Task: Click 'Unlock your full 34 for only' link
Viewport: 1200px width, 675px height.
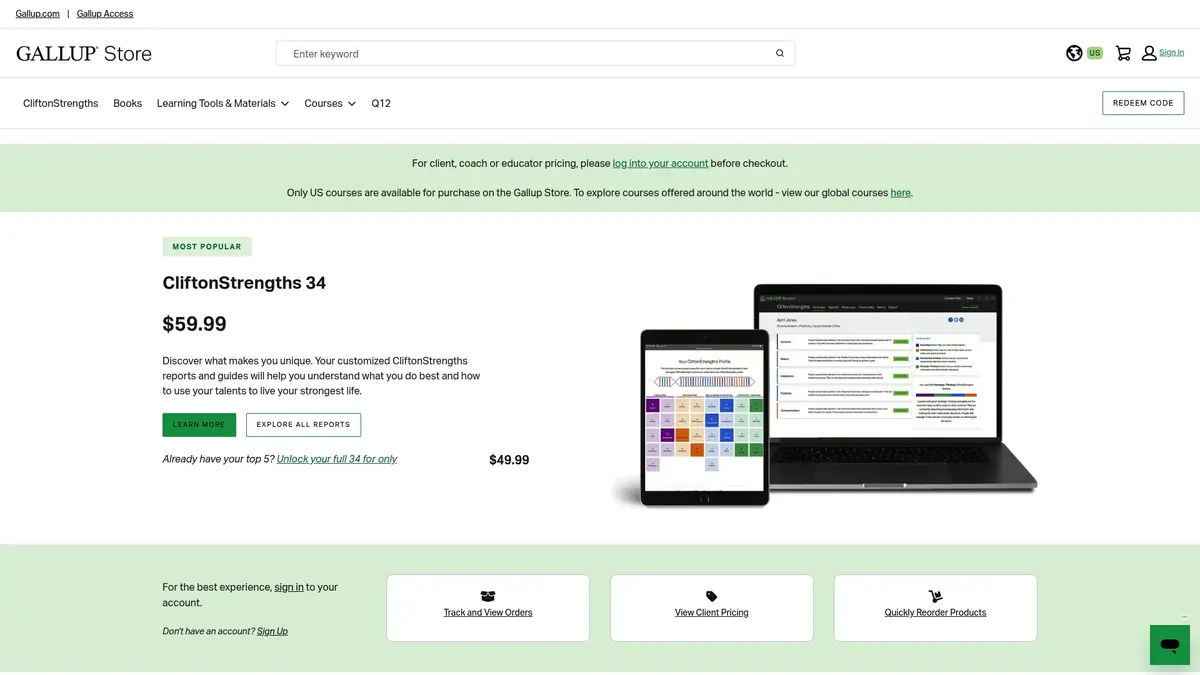Action: point(337,459)
